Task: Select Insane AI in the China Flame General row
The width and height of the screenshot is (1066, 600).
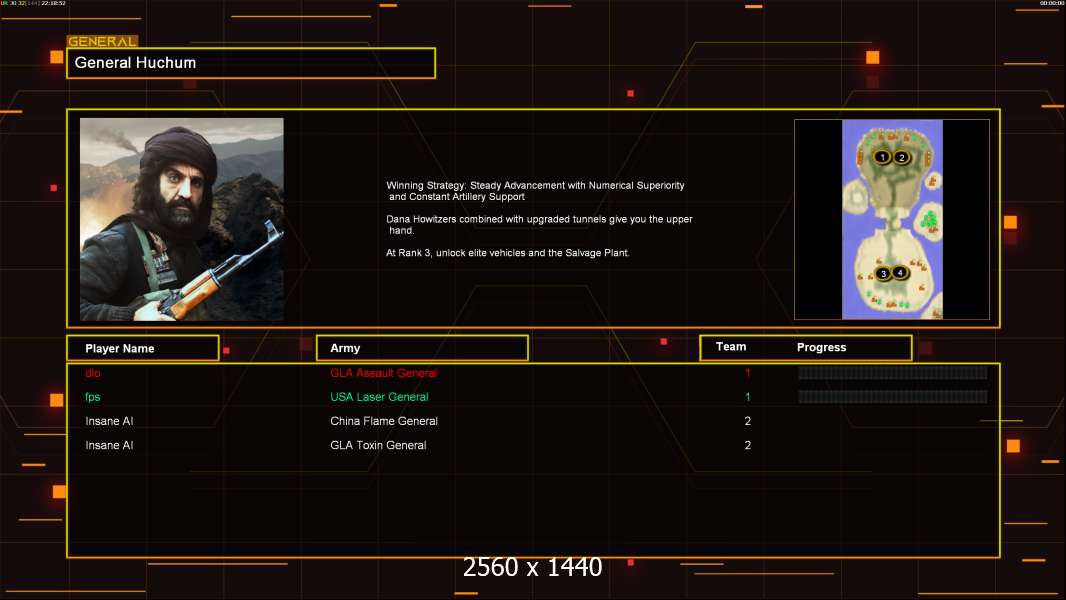Action: pyautogui.click(x=109, y=421)
